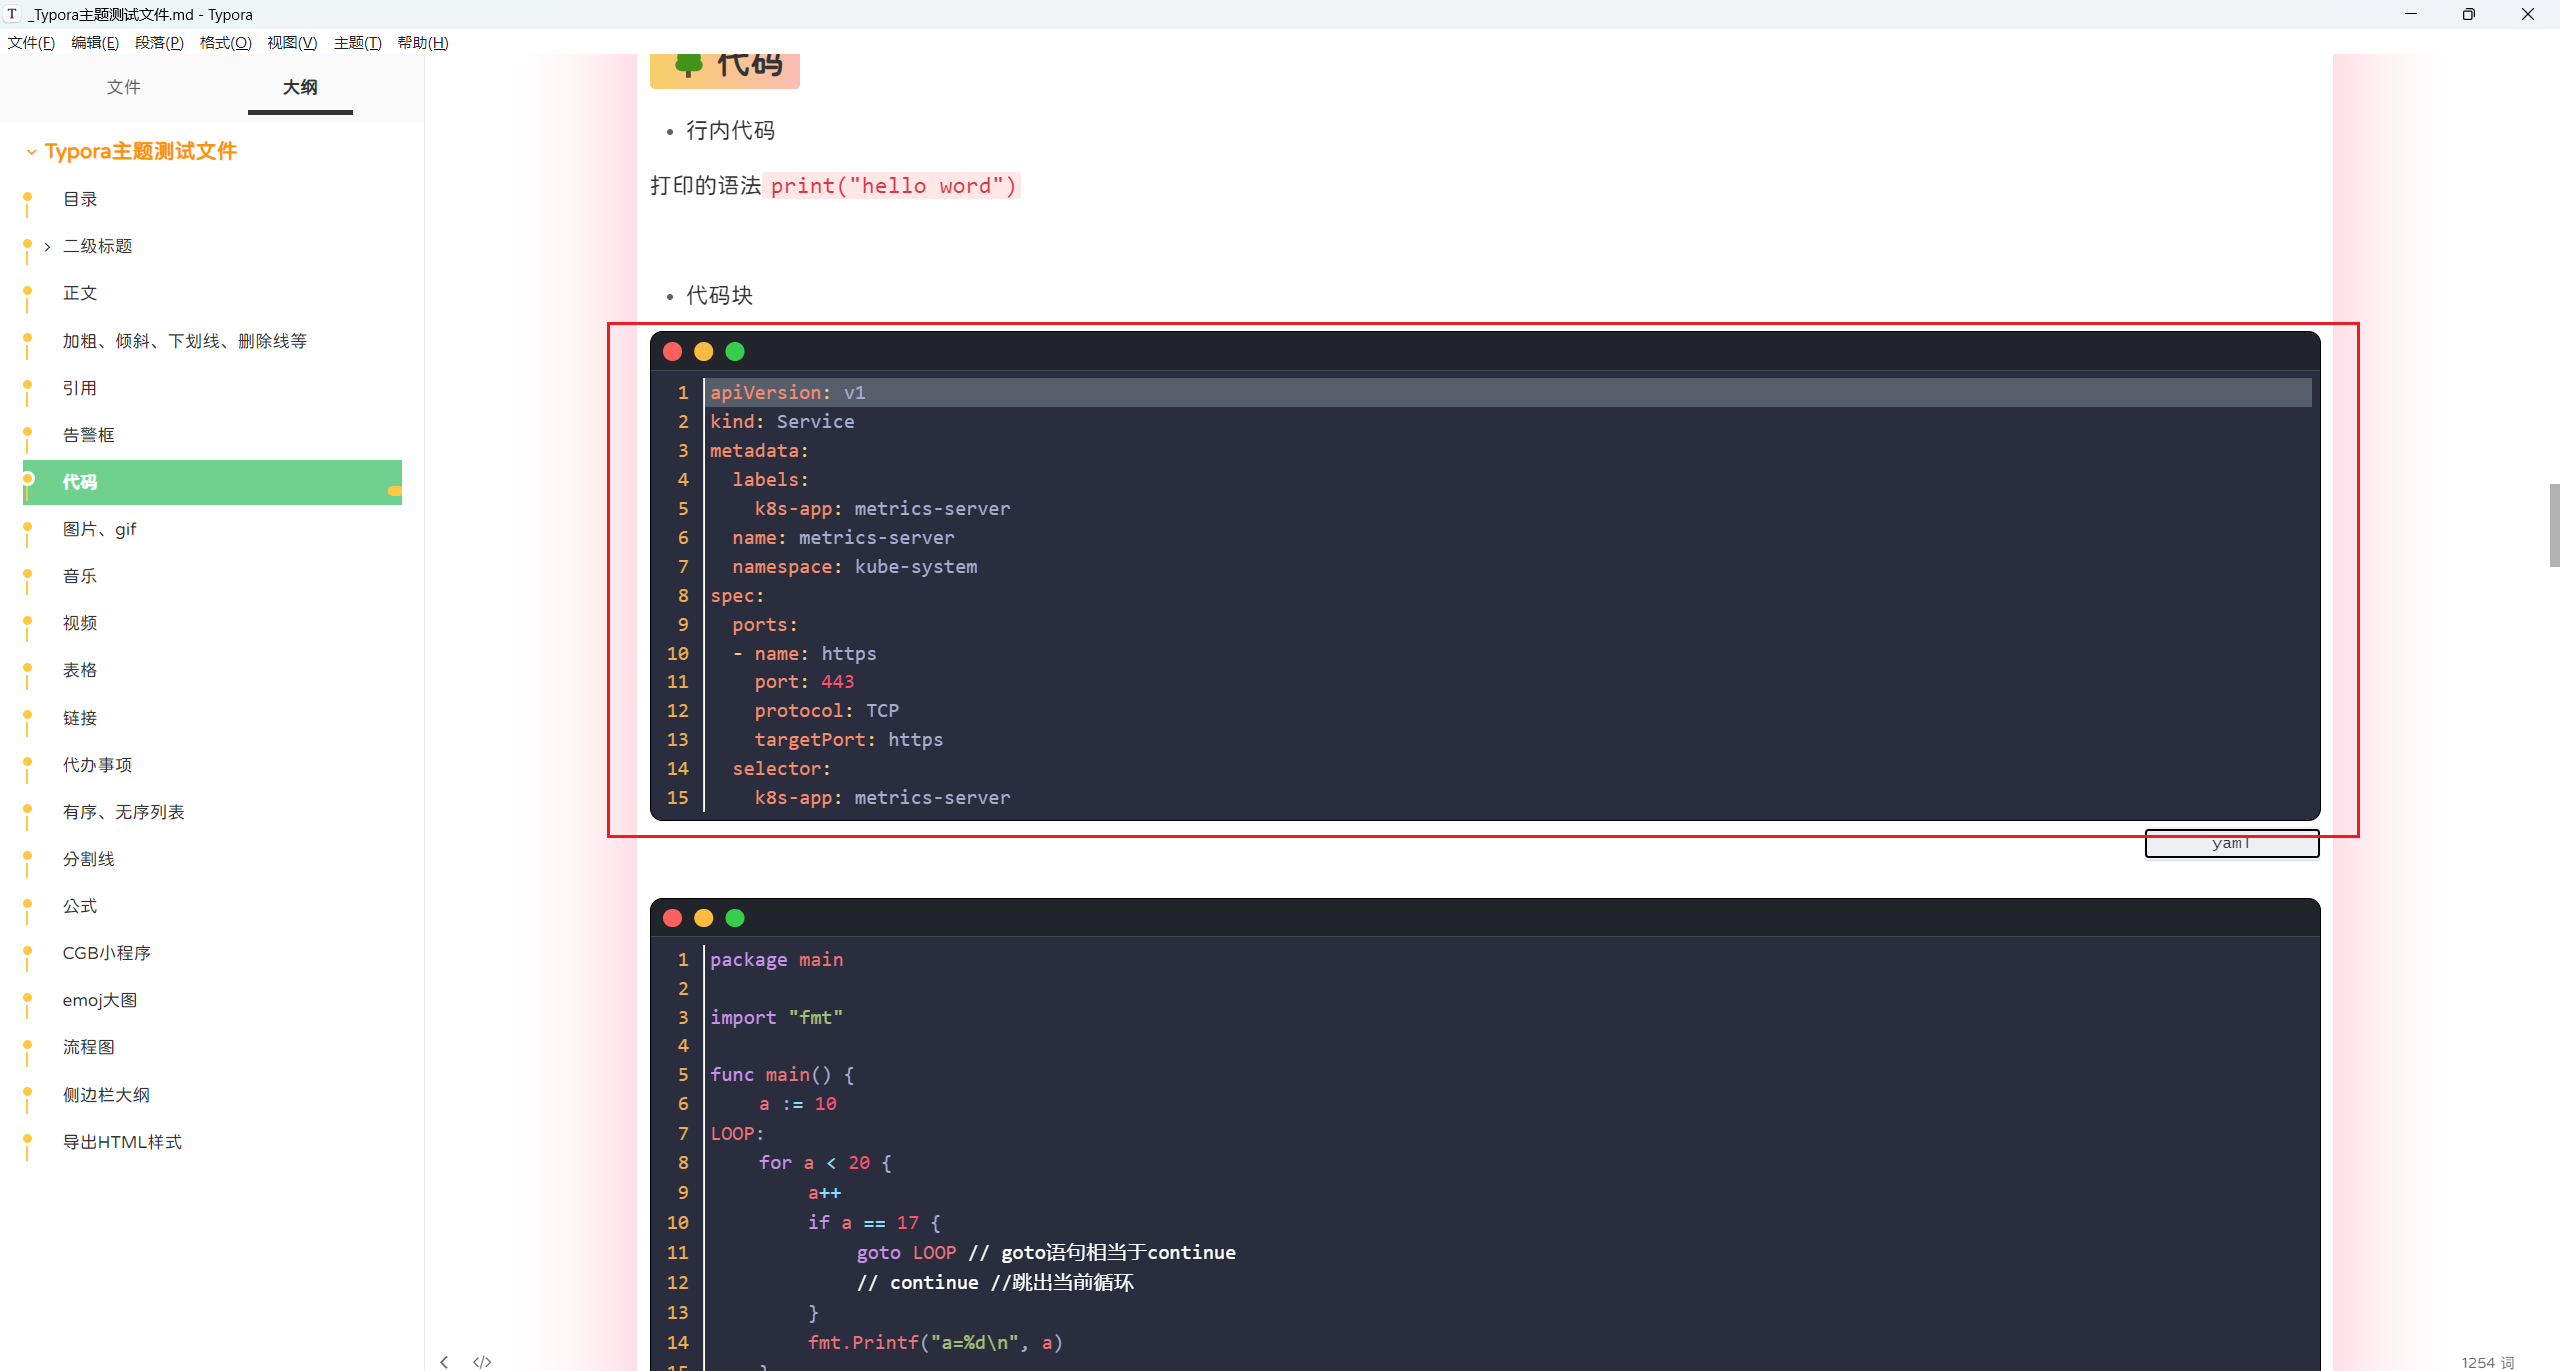The width and height of the screenshot is (2560, 1371).
Task: Expand the 二级标题 outline node
Action: click(x=47, y=247)
